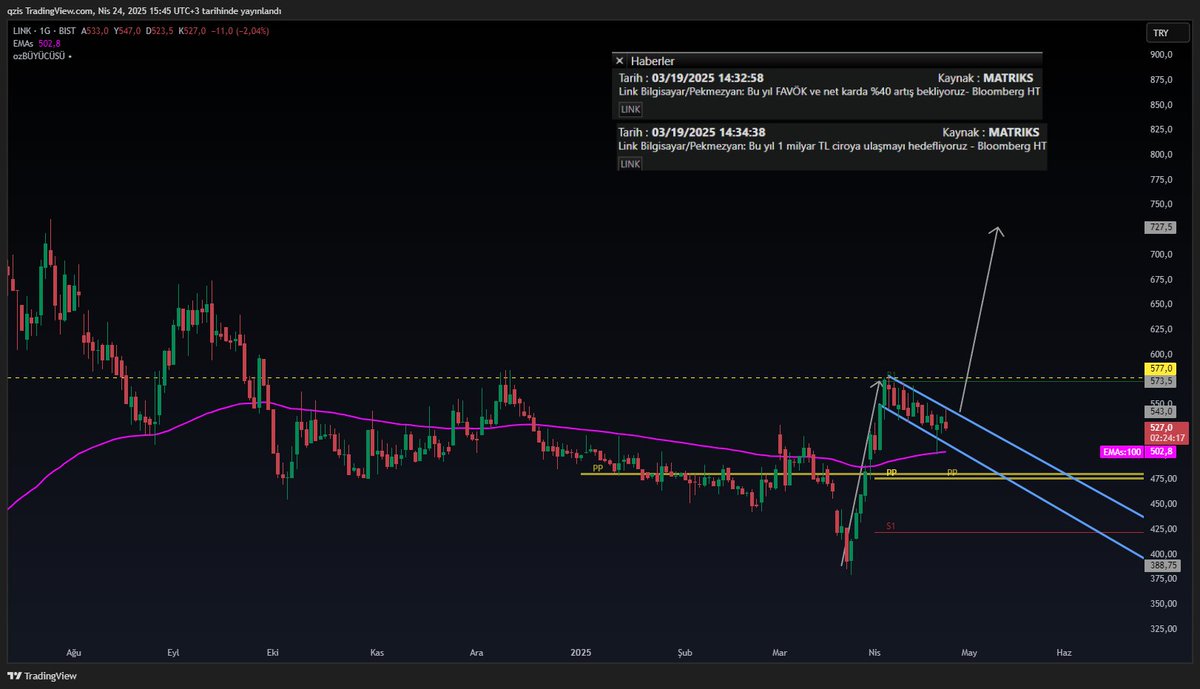Click the Ara month label on time axis
Viewport: 1200px width, 689px height.
tap(477, 652)
